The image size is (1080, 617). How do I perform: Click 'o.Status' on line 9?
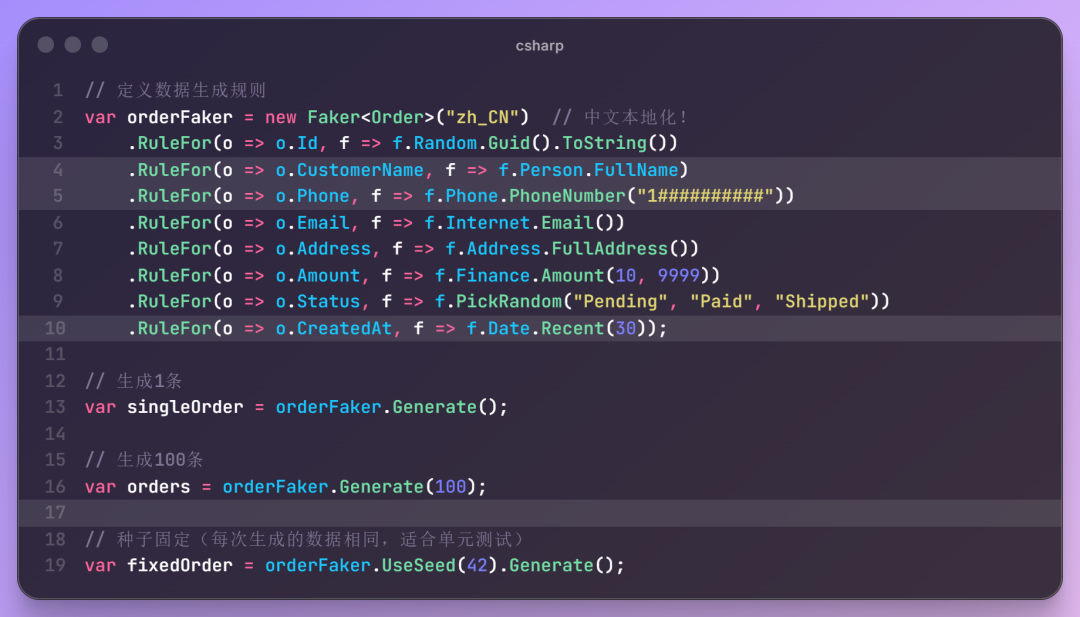click(318, 302)
